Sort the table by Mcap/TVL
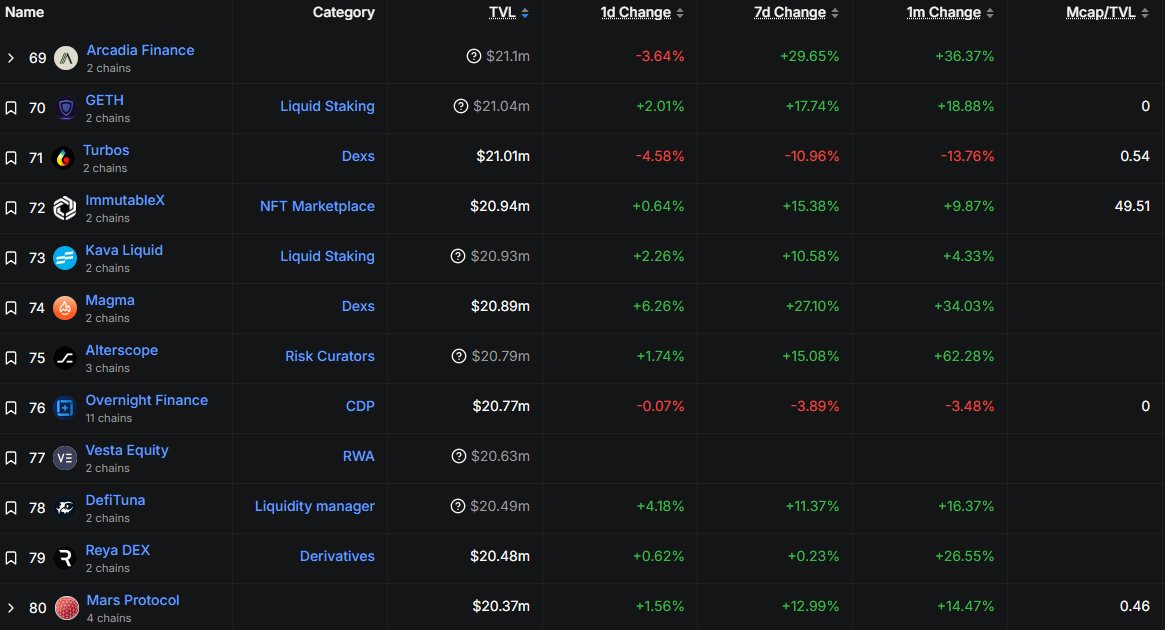The width and height of the screenshot is (1165, 630). pyautogui.click(x=1108, y=13)
